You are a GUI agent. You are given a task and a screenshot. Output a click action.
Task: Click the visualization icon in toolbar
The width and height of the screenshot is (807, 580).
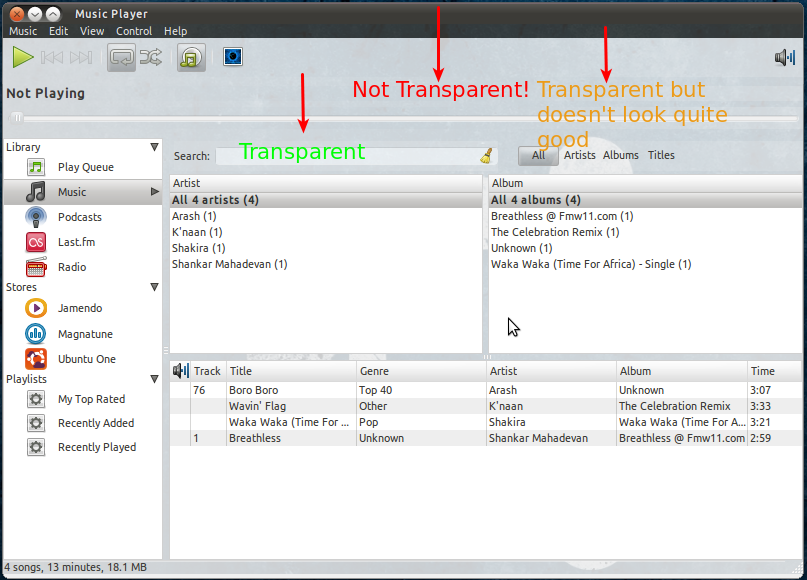tap(233, 58)
